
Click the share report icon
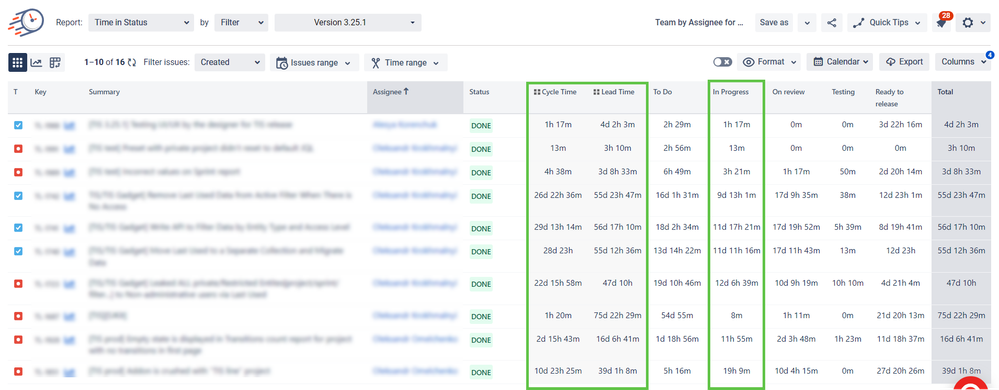[x=831, y=22]
